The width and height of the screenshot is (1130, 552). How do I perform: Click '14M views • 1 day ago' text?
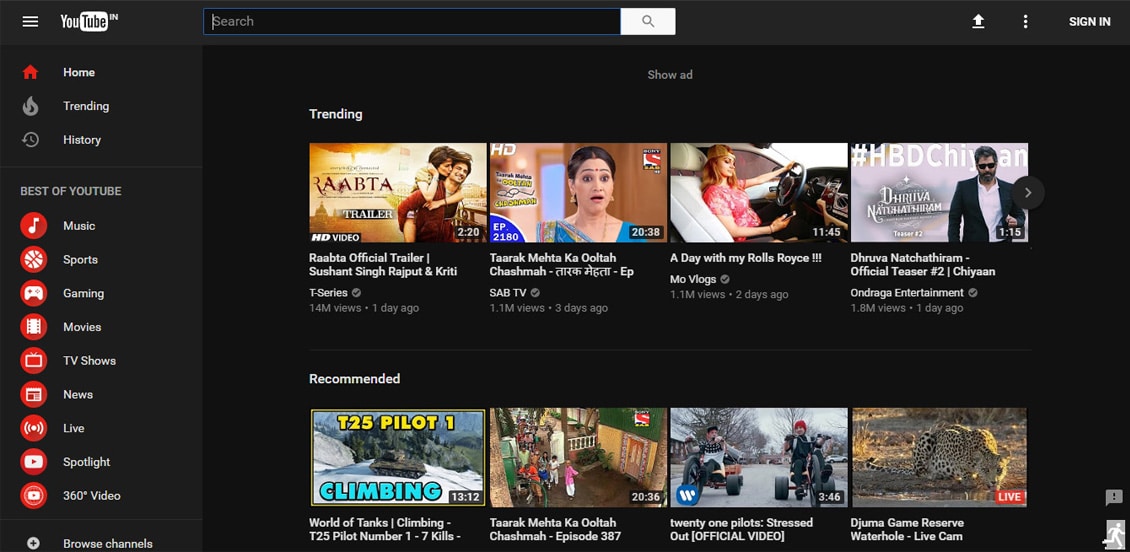pyautogui.click(x=364, y=308)
